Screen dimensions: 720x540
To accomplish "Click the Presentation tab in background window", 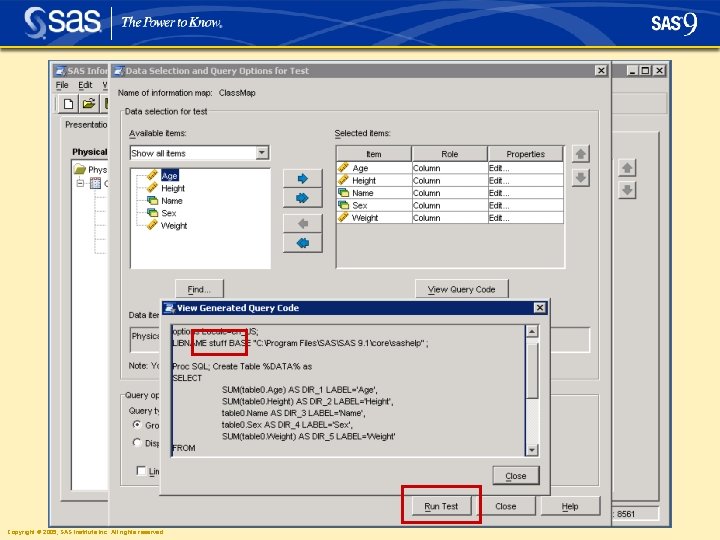I will [x=86, y=124].
